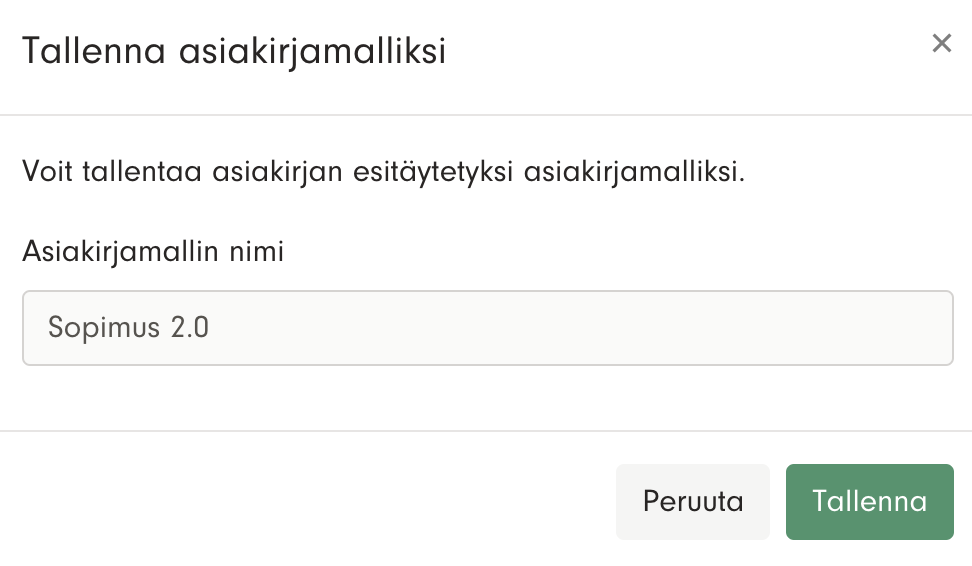Close the dialog with the X icon
Screen dimensions: 972x566
coord(941,43)
